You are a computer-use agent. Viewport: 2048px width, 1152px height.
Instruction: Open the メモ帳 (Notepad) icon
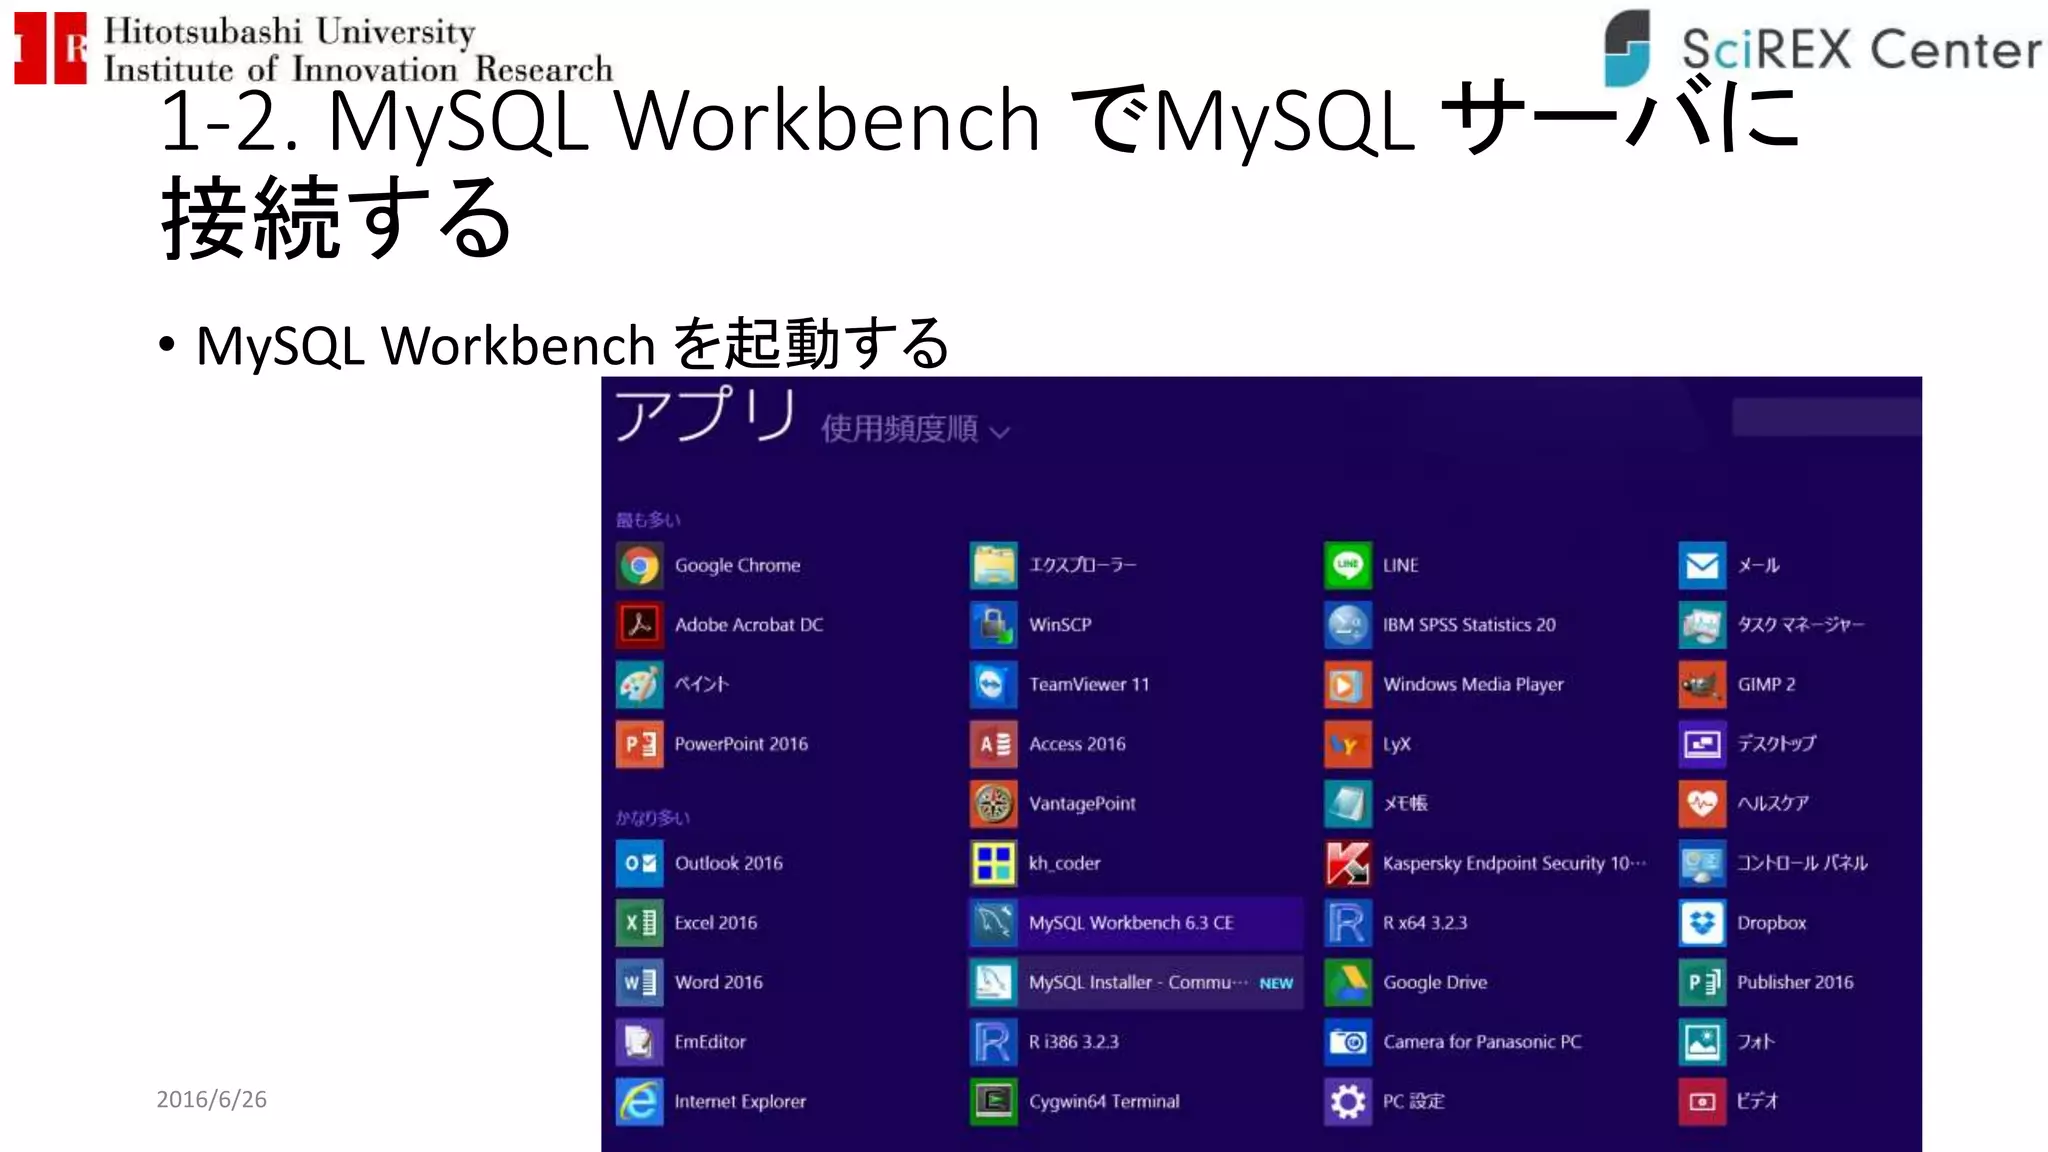(1348, 804)
